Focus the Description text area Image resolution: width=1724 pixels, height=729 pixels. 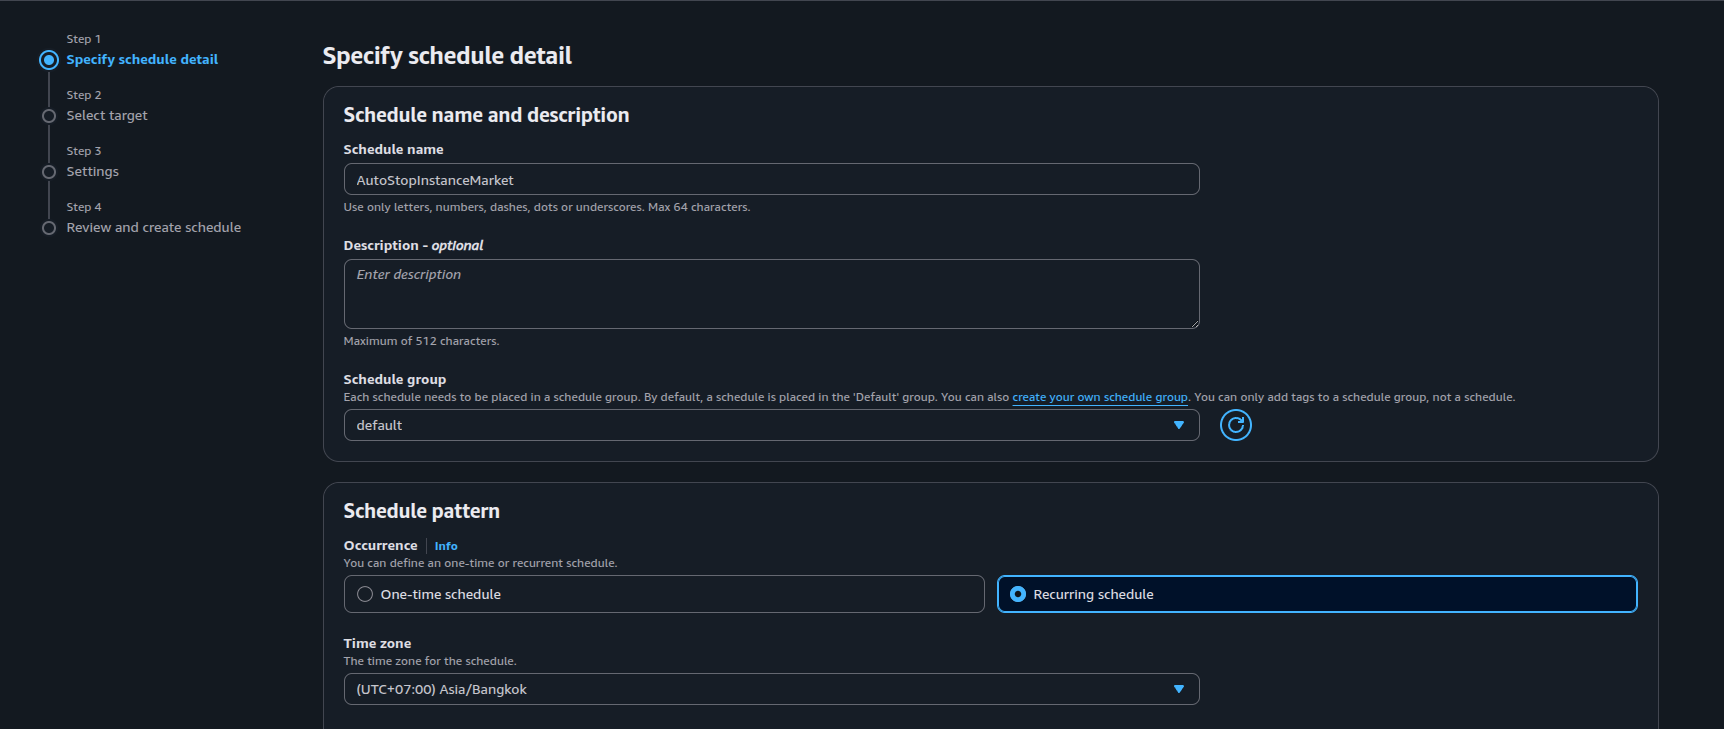click(770, 294)
